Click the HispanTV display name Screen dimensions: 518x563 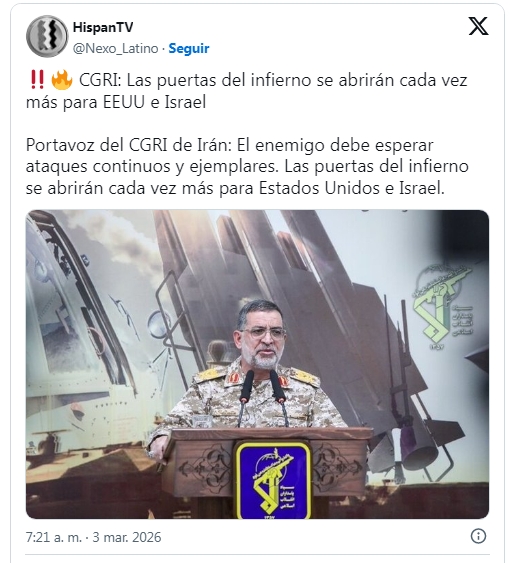click(103, 27)
